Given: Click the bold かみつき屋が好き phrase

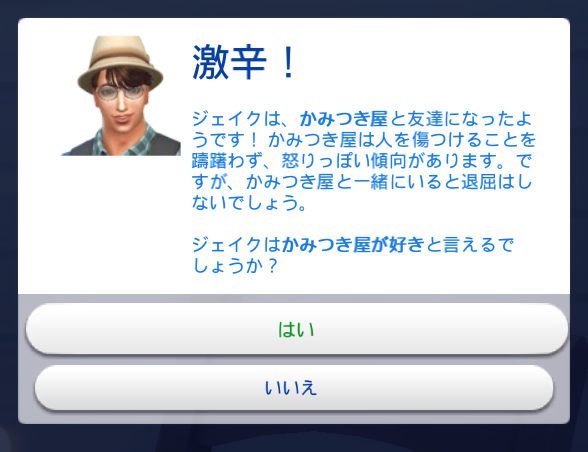Looking at the screenshot, I should [353, 245].
